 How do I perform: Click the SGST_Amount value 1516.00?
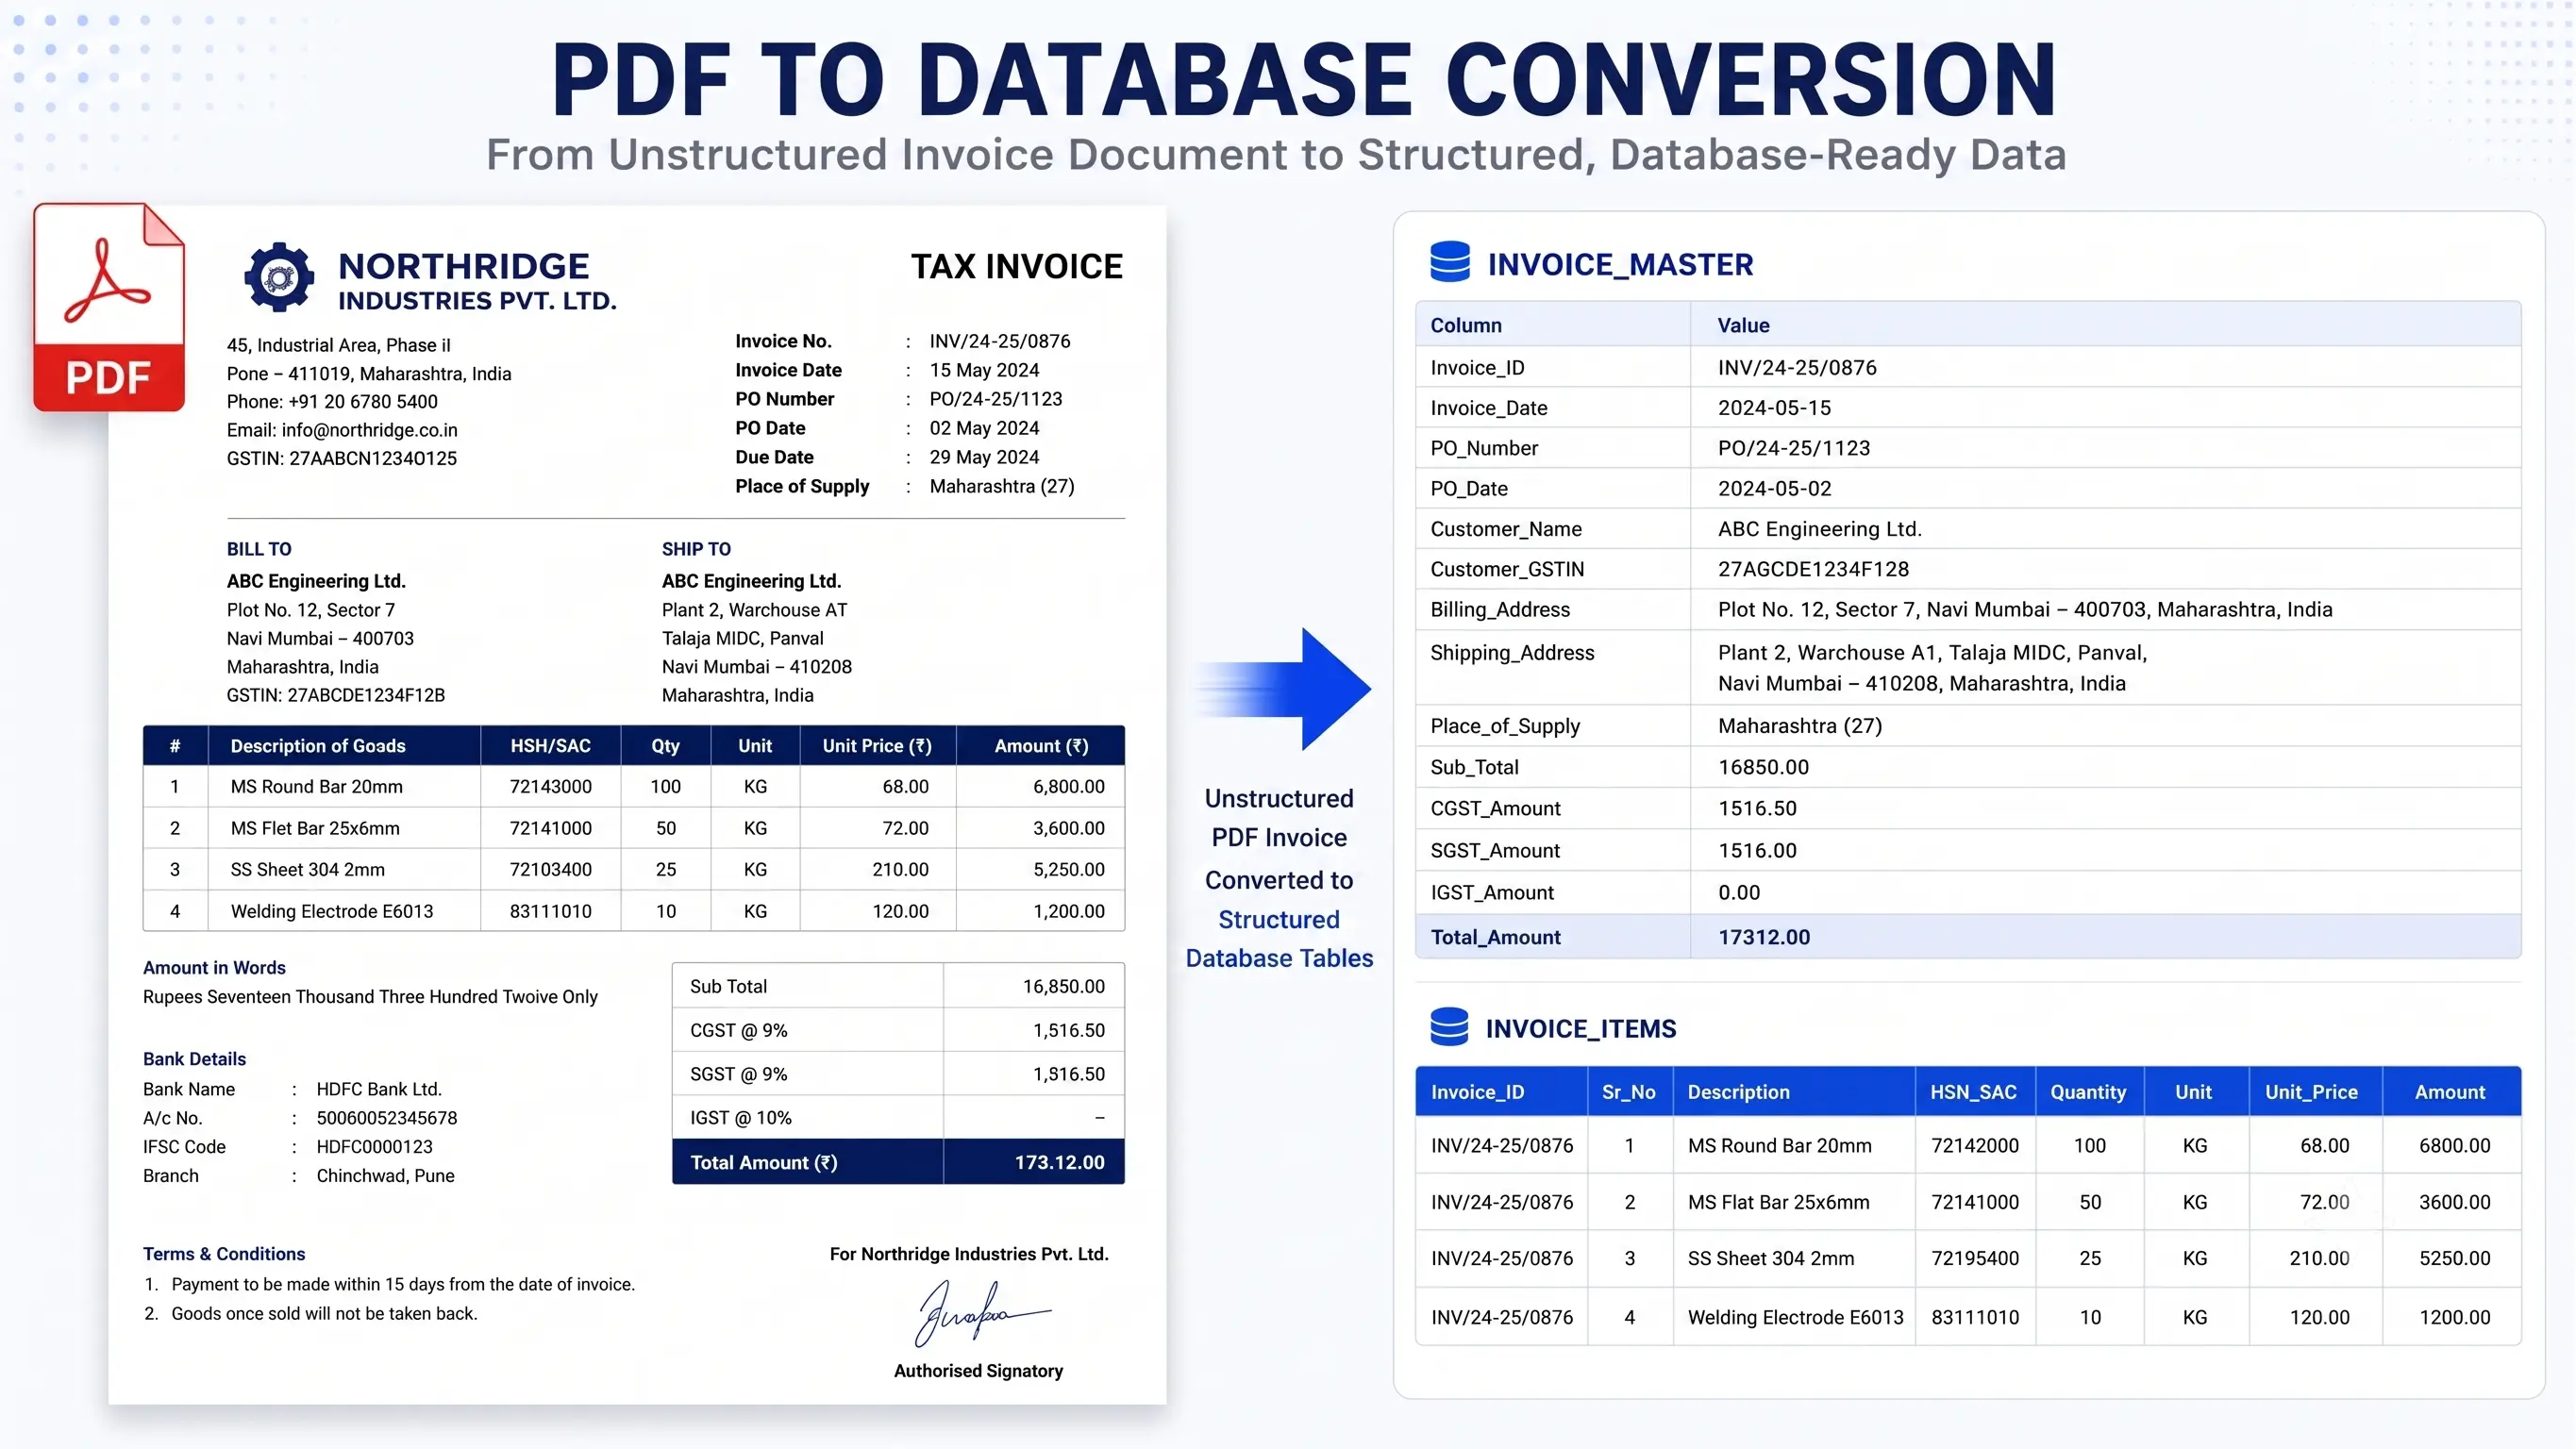click(x=1757, y=851)
